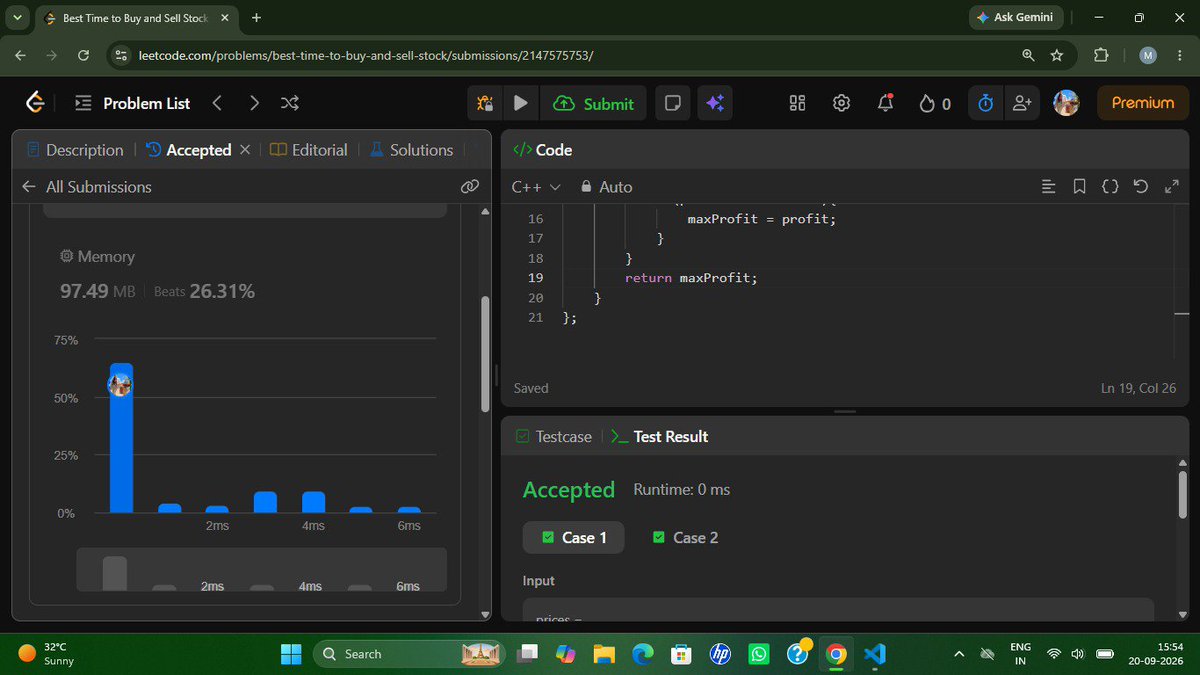The image size is (1200, 675).
Task: Open Chrome extensions puzzle icon
Action: pyautogui.click(x=1101, y=55)
